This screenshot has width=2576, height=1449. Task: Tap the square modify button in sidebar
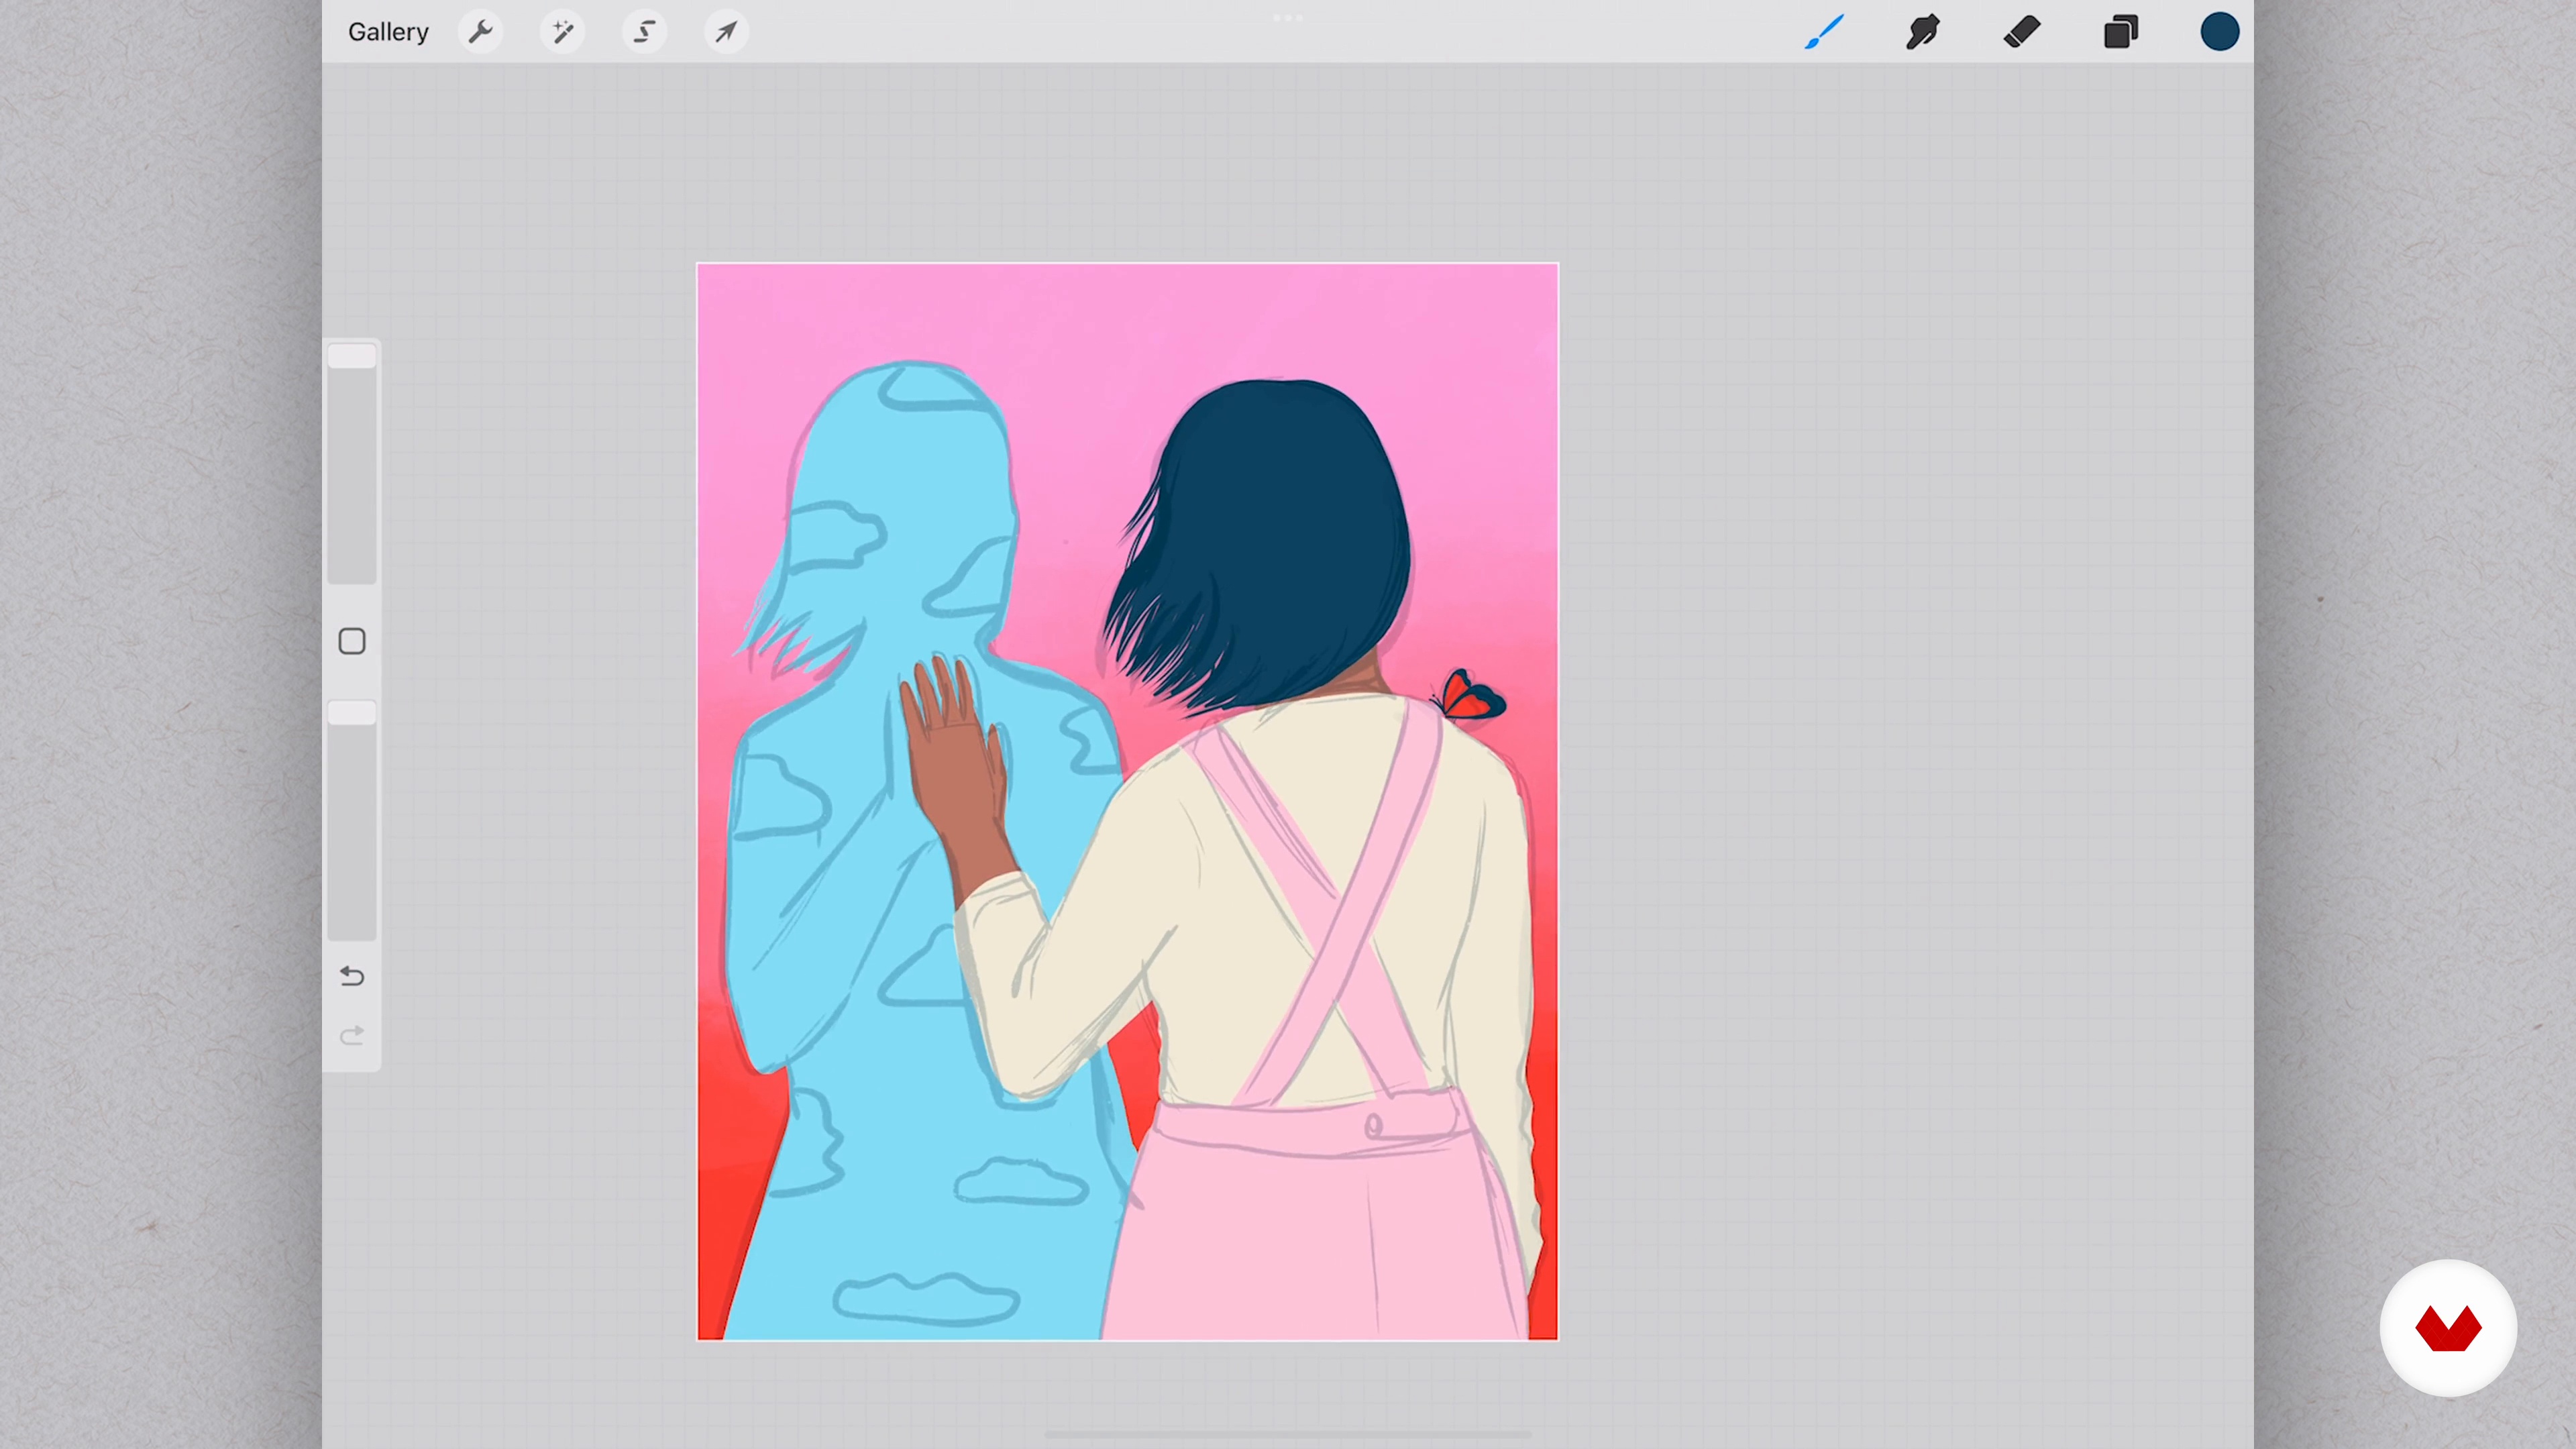click(x=352, y=641)
